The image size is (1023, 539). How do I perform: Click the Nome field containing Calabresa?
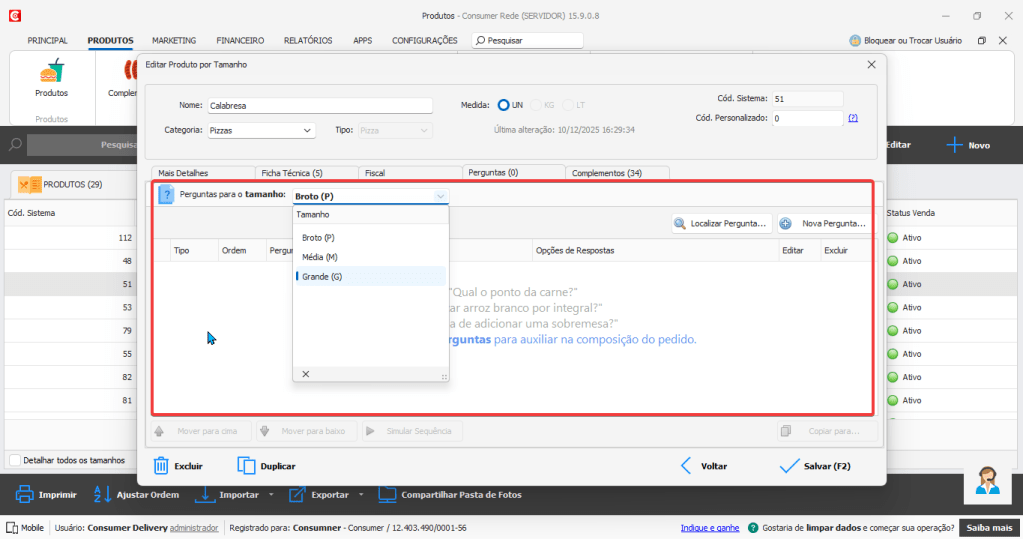pos(318,105)
